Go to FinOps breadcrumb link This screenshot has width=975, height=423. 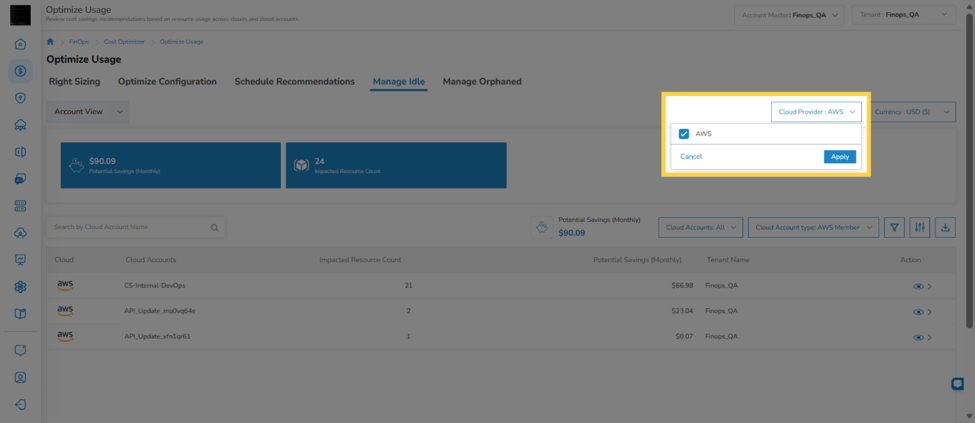79,42
